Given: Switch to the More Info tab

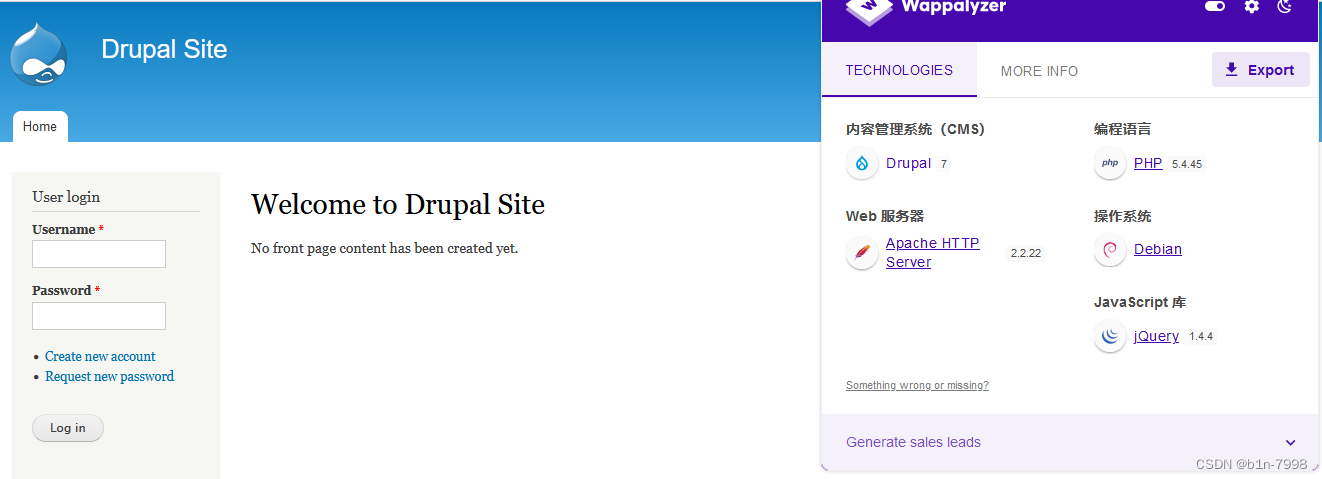Looking at the screenshot, I should coord(1039,71).
